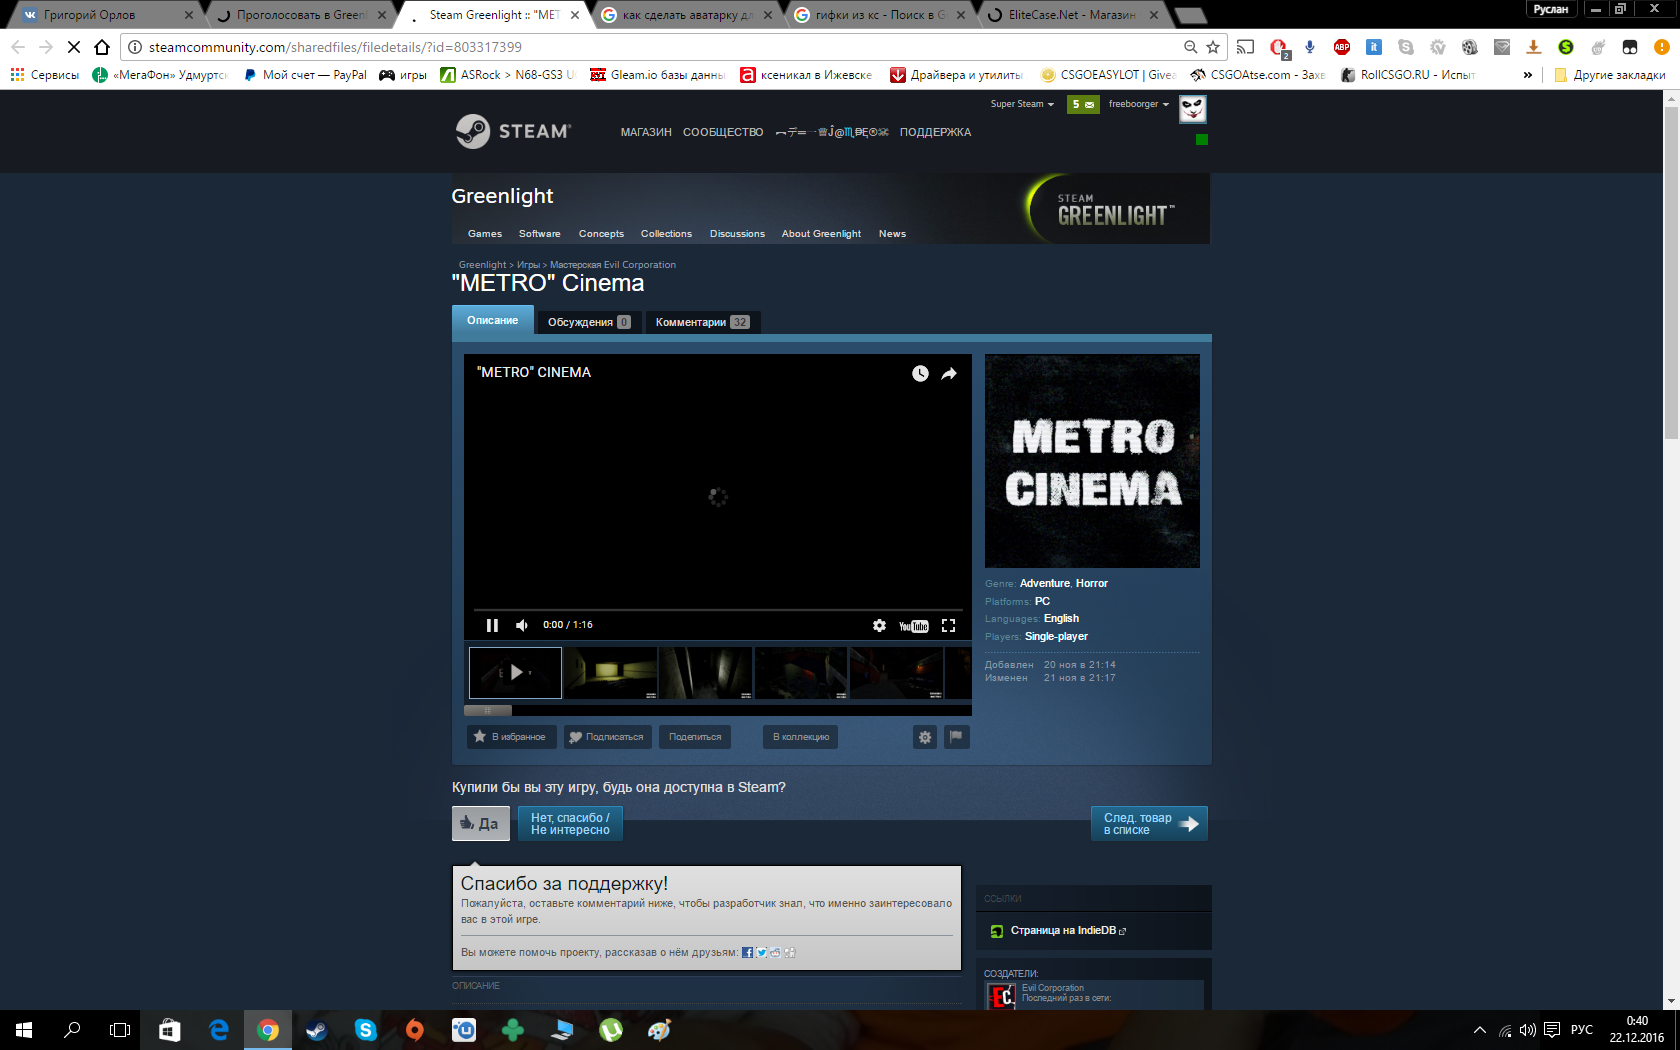
Task: Pause the METRO Cinema video
Action: click(x=492, y=625)
